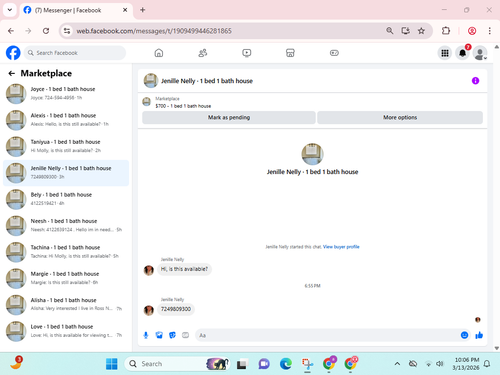Image resolution: width=500 pixels, height=375 pixels.
Task: Click the $700 listing thumbnail
Action: [147, 102]
